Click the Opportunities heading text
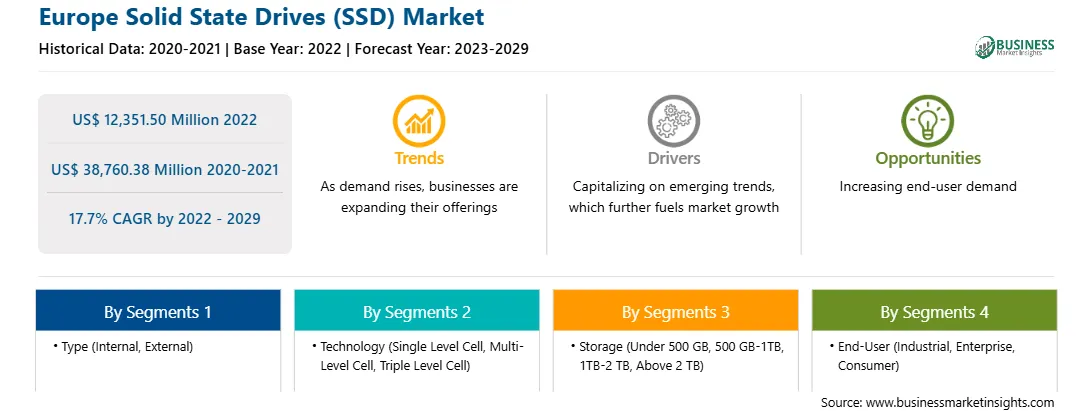Screen dimensions: 1092x411 (x=928, y=159)
